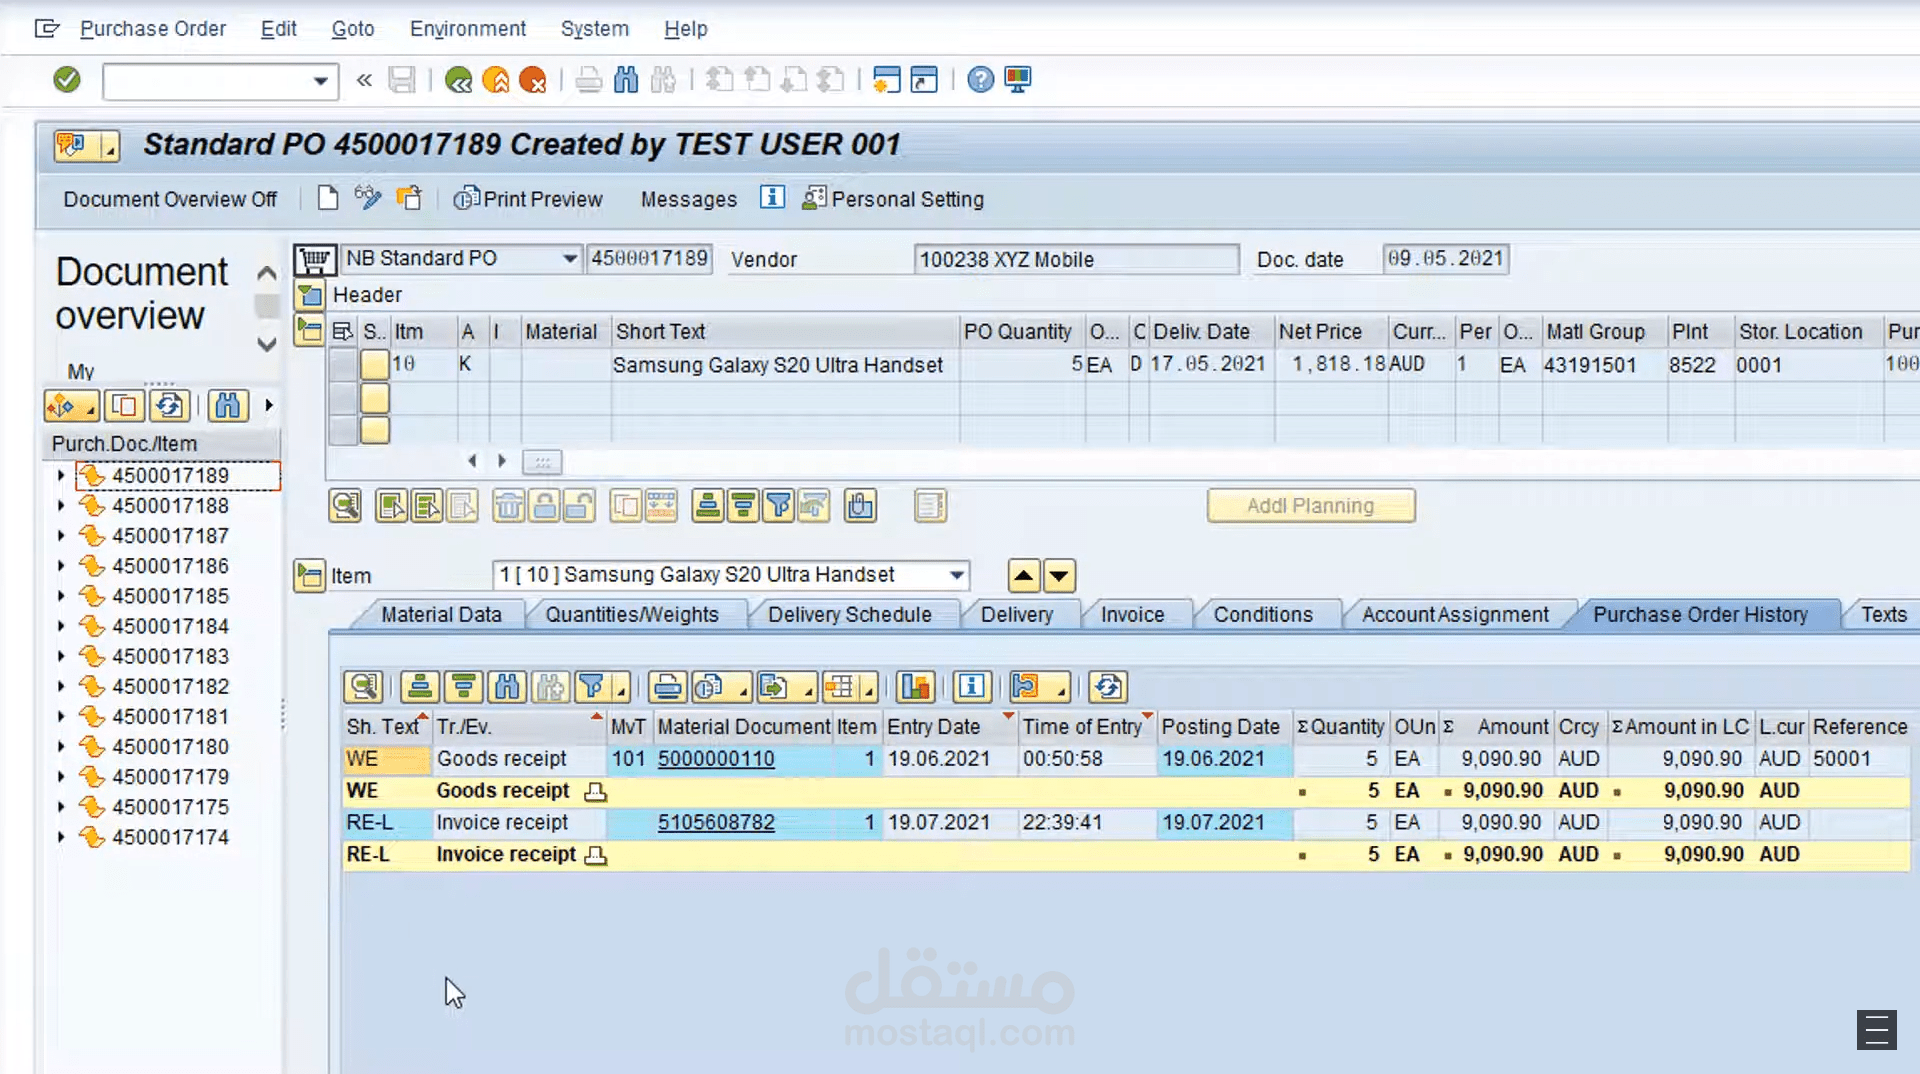
Task: Open the Purchase Order menu
Action: coord(153,29)
